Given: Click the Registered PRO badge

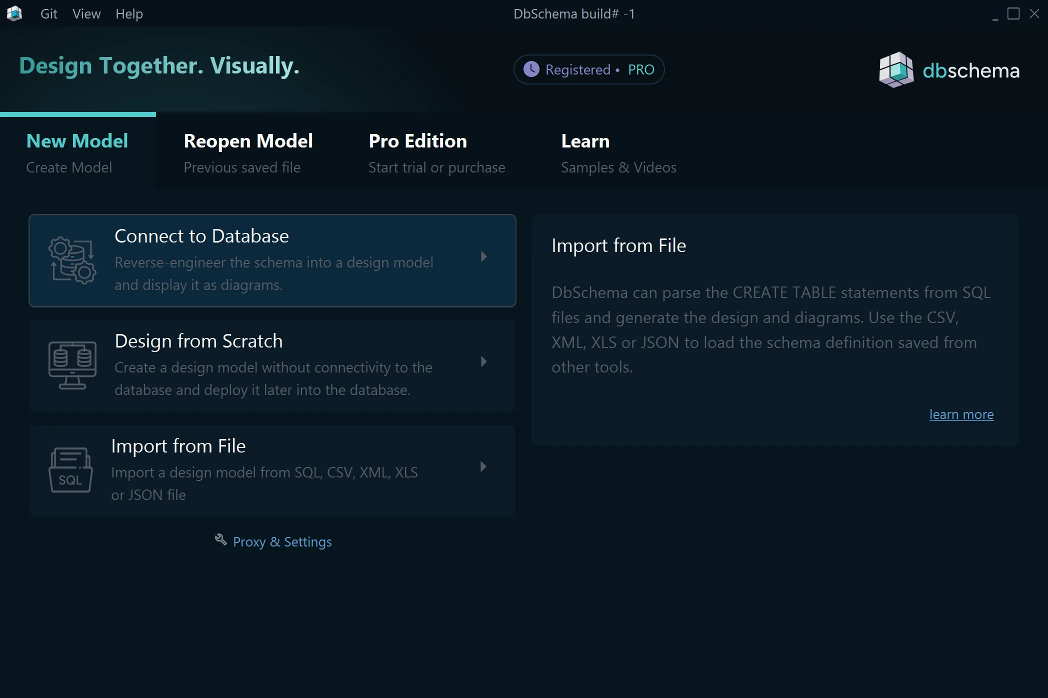Looking at the screenshot, I should coord(589,70).
